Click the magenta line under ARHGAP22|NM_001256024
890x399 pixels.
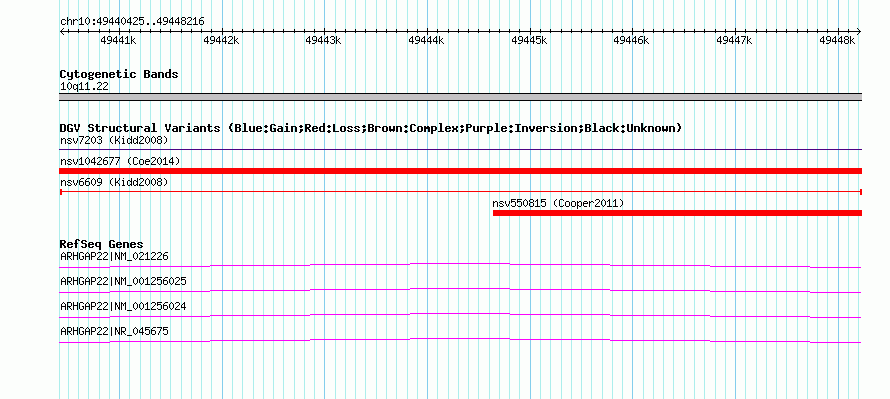(460, 315)
